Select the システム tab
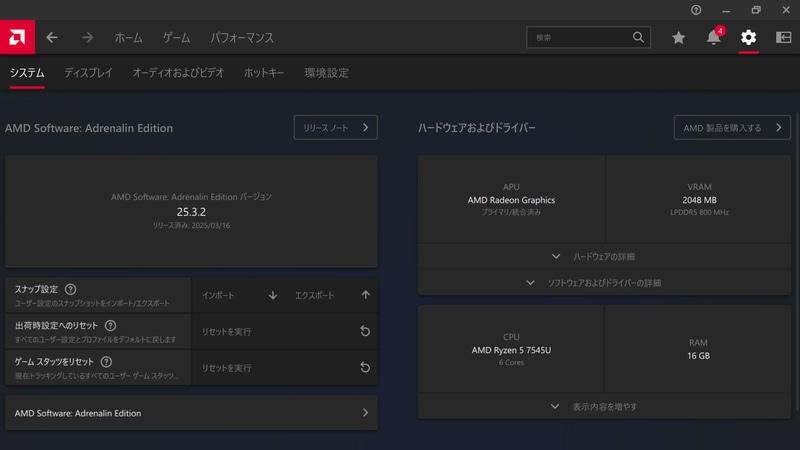800x450 pixels. 27,73
